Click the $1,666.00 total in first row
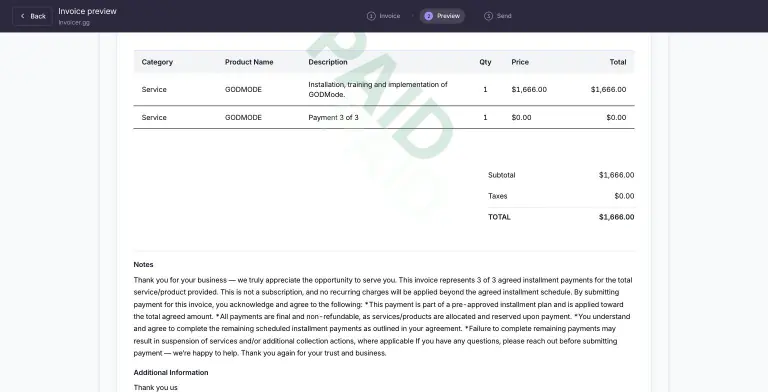 coord(608,90)
